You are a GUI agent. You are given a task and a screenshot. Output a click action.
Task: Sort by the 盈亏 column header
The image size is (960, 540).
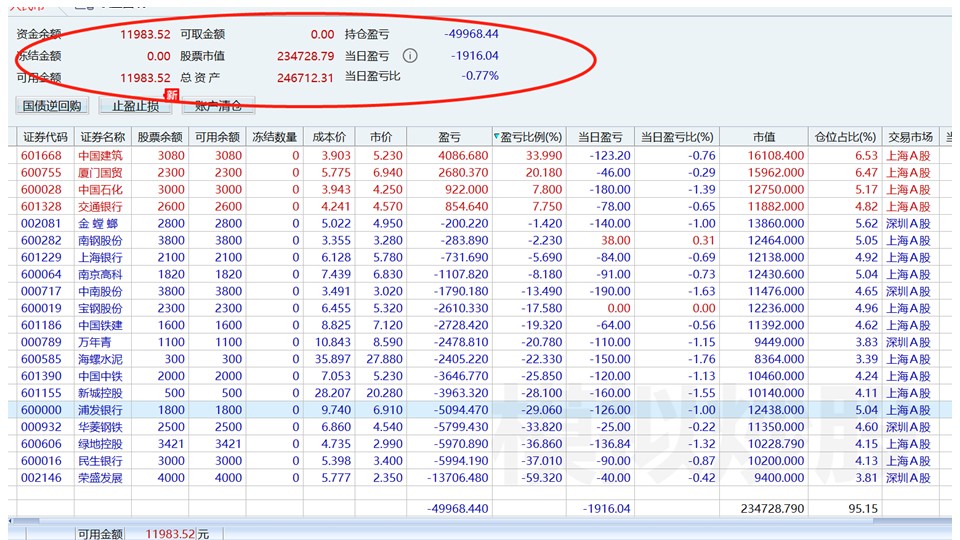click(x=449, y=137)
